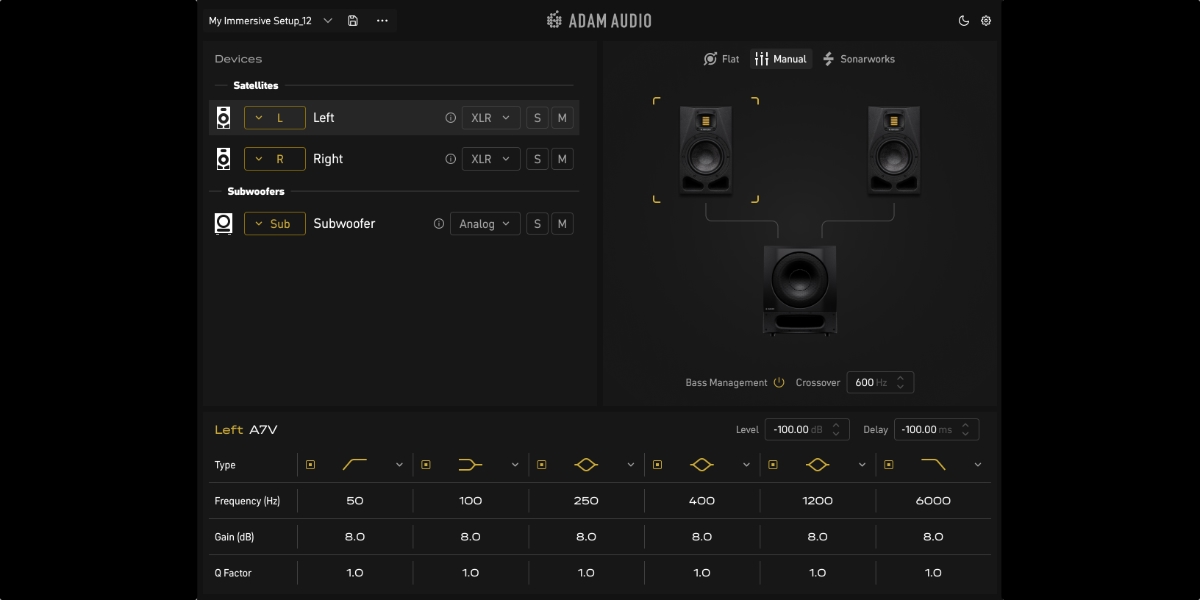Toggle enable box for 50 Hz filter band

[x=310, y=465]
